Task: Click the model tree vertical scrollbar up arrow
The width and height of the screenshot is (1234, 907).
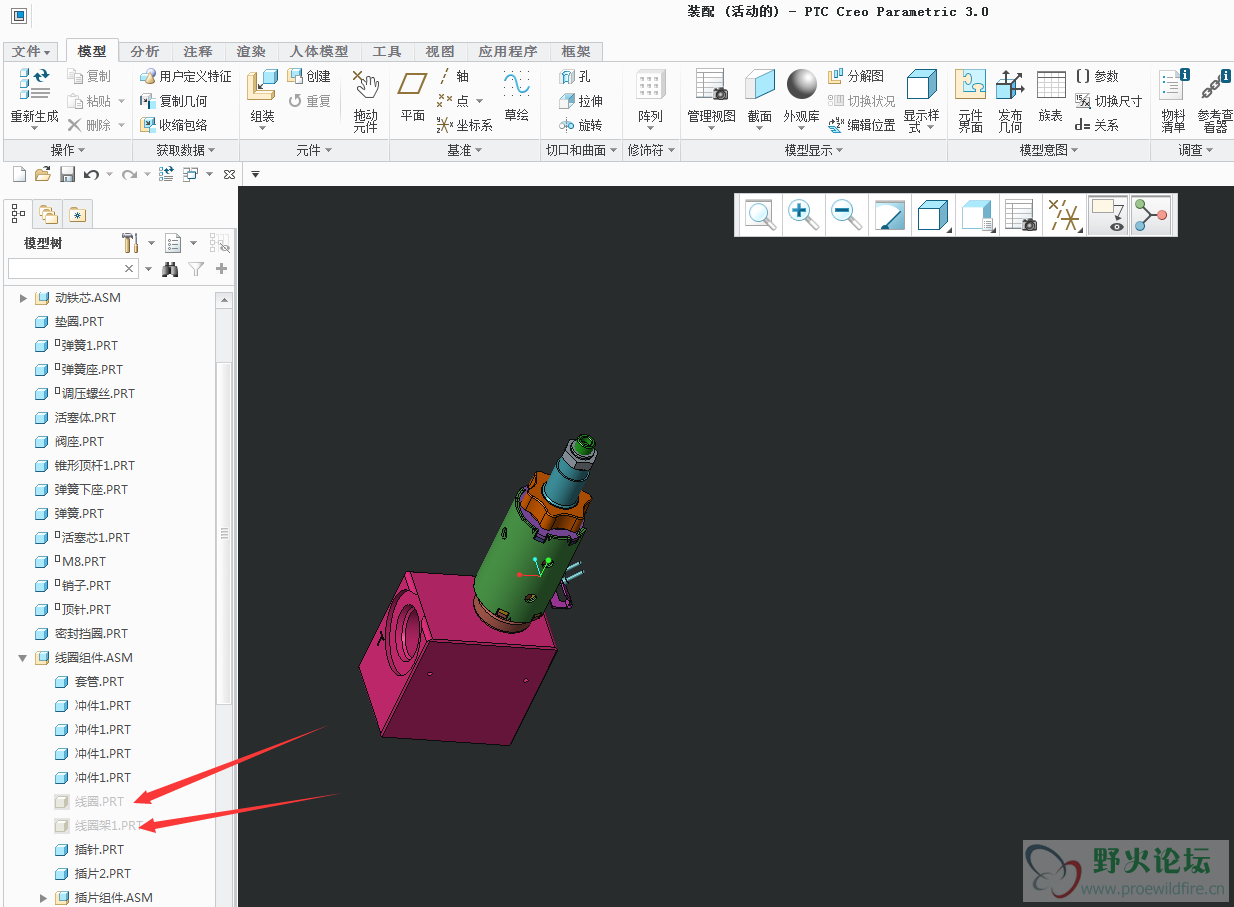Action: (225, 300)
